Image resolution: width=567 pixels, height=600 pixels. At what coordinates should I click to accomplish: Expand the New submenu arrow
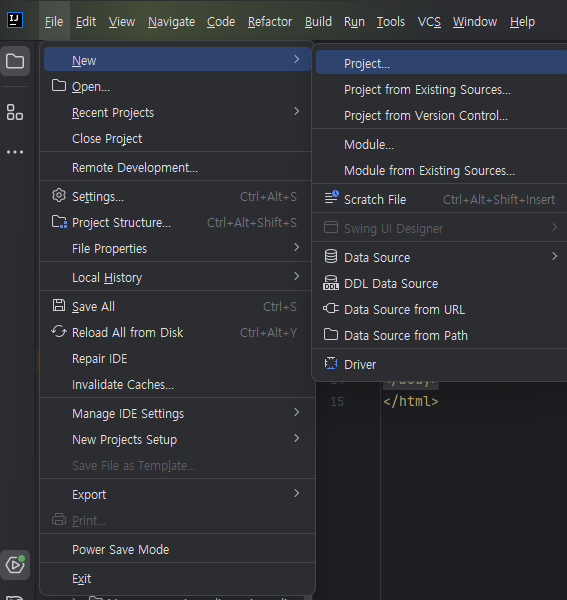pos(297,59)
